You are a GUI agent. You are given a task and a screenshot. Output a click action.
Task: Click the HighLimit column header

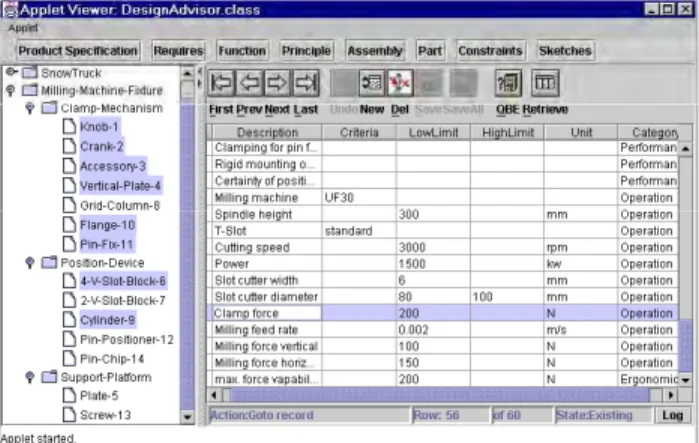(x=508, y=132)
